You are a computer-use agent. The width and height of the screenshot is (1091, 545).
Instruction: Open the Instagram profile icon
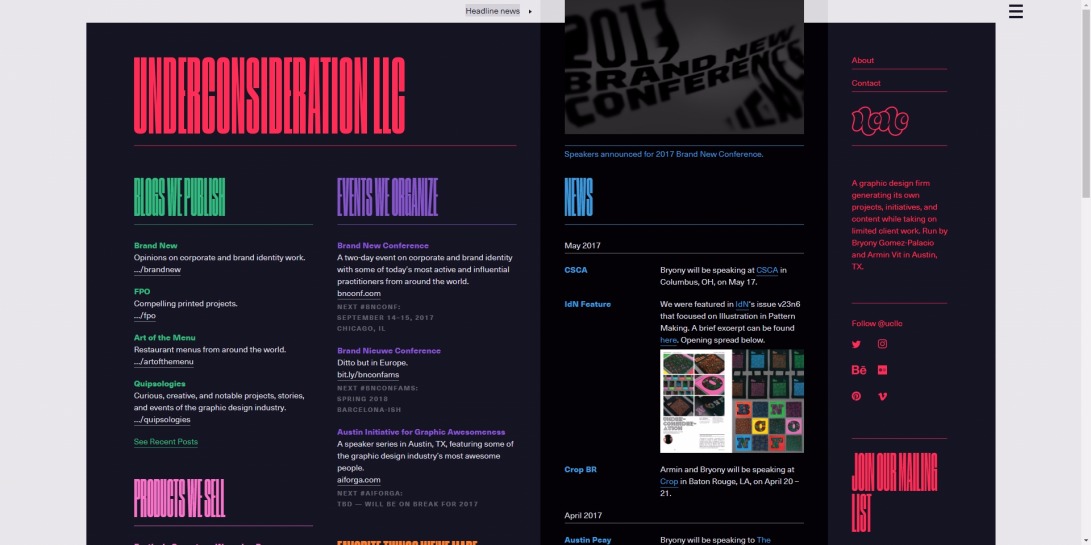tap(882, 344)
